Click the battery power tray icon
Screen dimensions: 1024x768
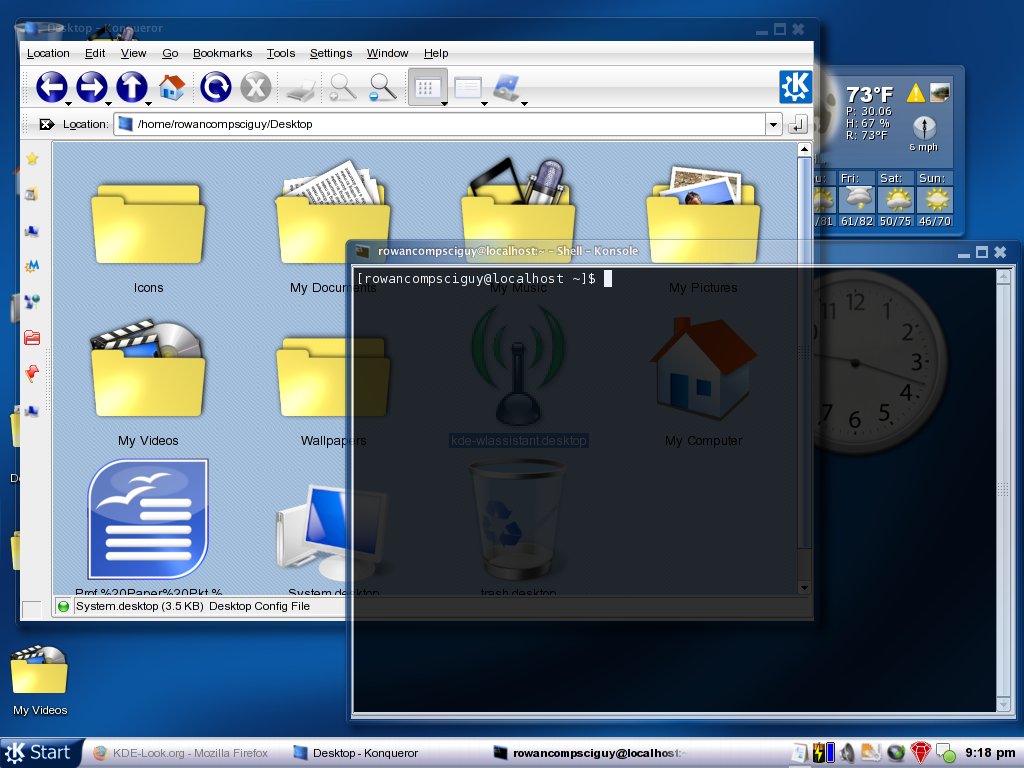click(x=823, y=753)
